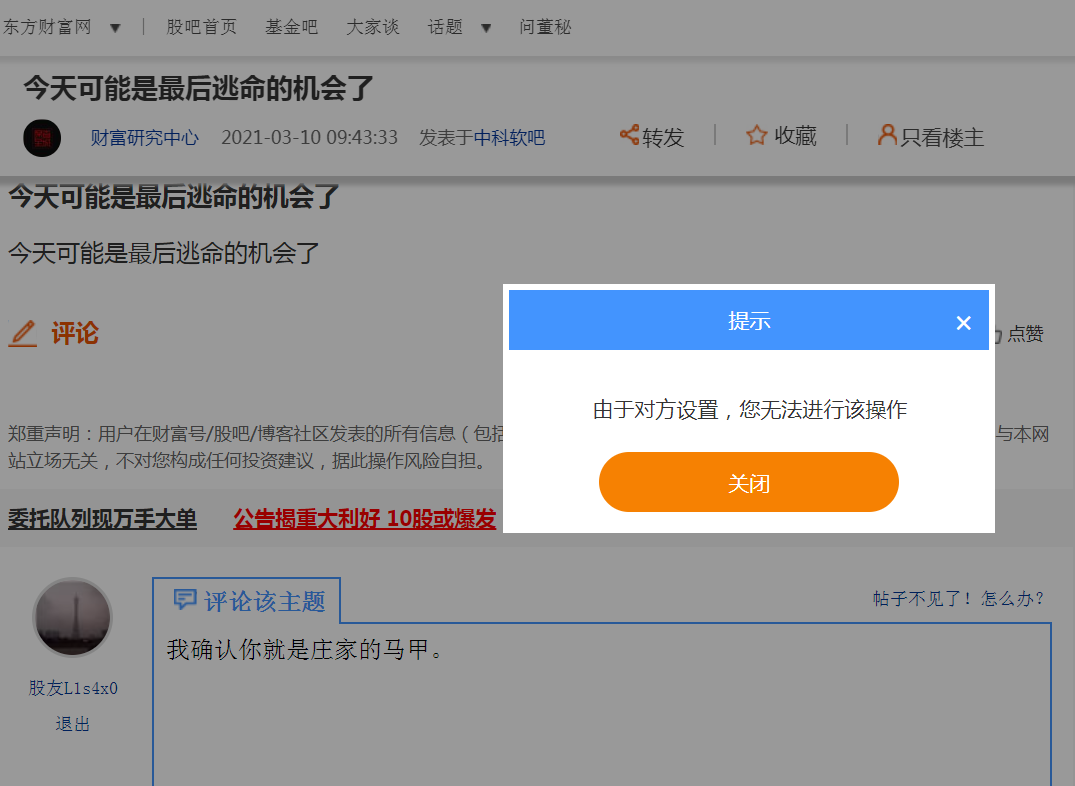Close the 提示 dialog with X icon
The width and height of the screenshot is (1075, 786).
963,322
